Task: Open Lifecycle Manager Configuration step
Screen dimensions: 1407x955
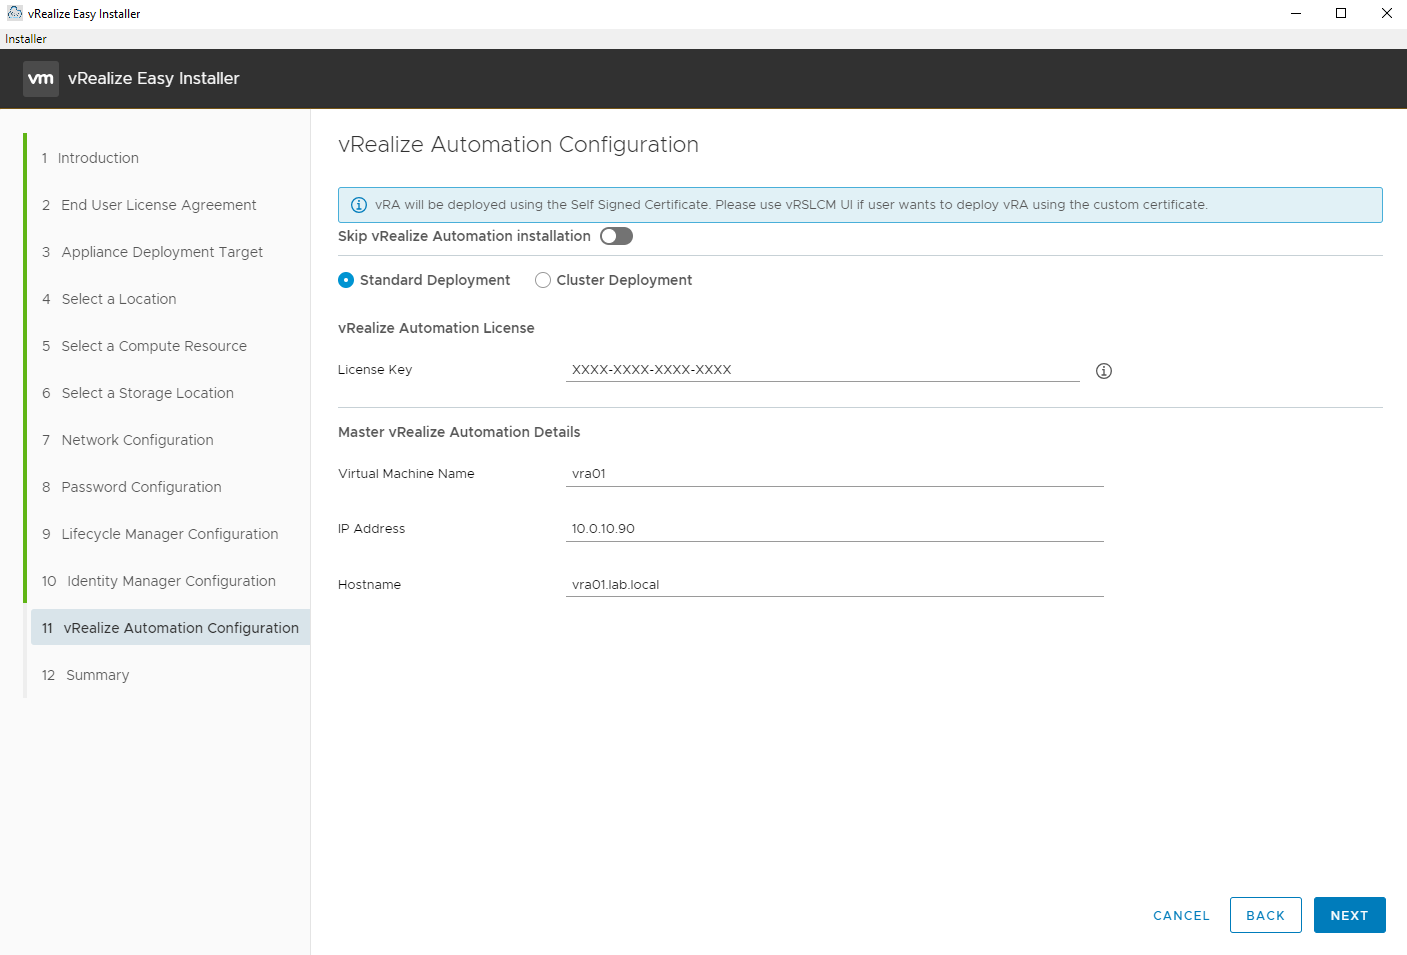Action: click(160, 534)
